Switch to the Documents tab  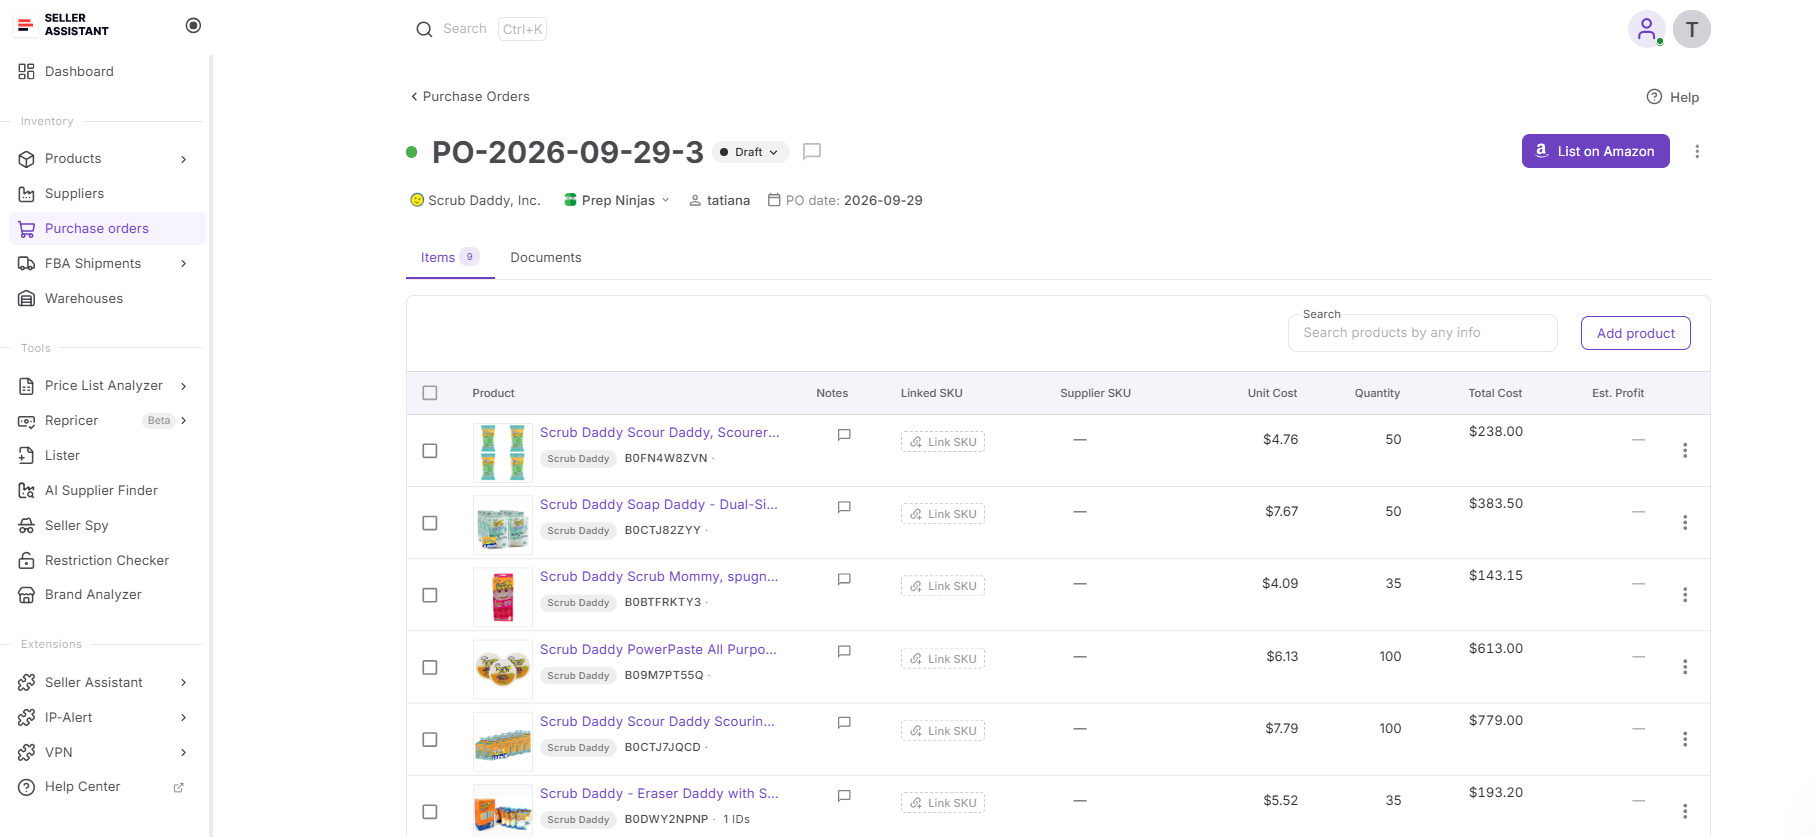click(x=546, y=258)
